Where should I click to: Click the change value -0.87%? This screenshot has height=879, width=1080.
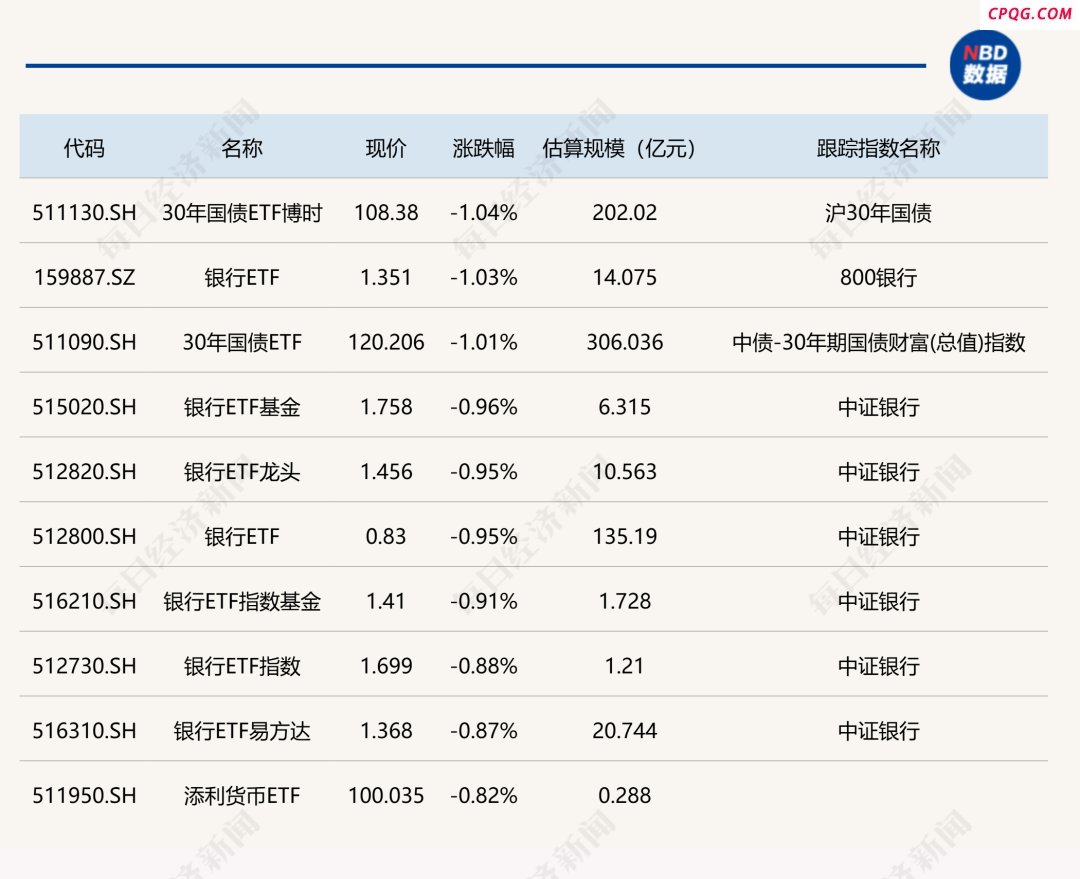[484, 731]
